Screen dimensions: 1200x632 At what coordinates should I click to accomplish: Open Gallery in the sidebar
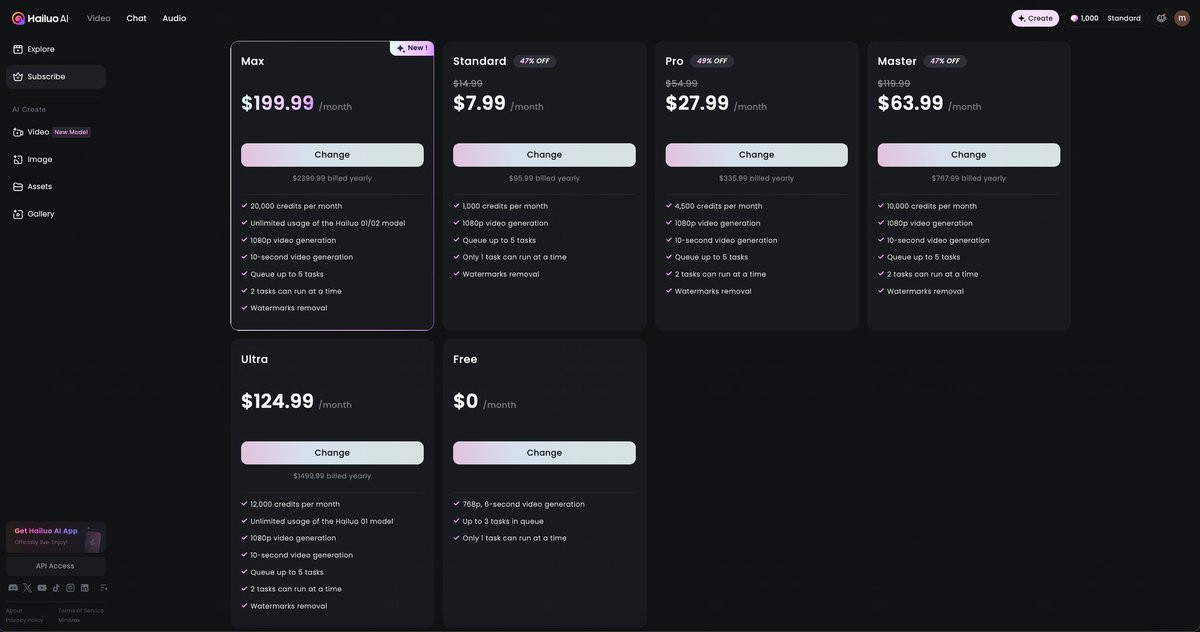coord(41,214)
